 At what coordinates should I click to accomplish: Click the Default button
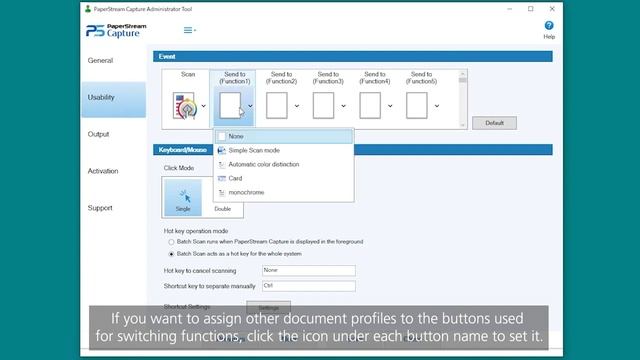point(494,123)
